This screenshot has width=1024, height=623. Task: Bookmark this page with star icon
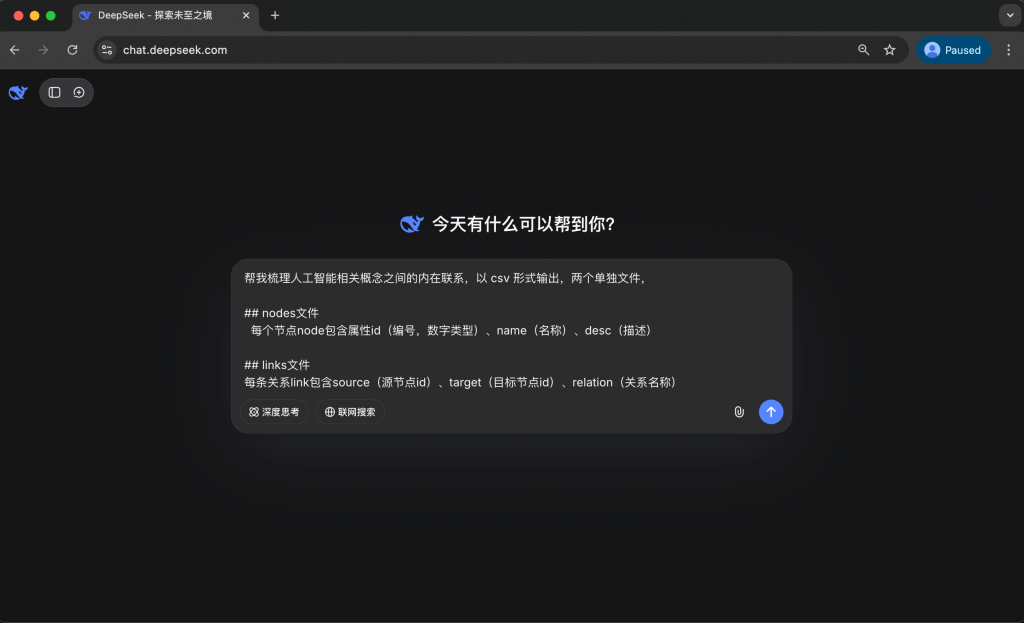point(889,50)
